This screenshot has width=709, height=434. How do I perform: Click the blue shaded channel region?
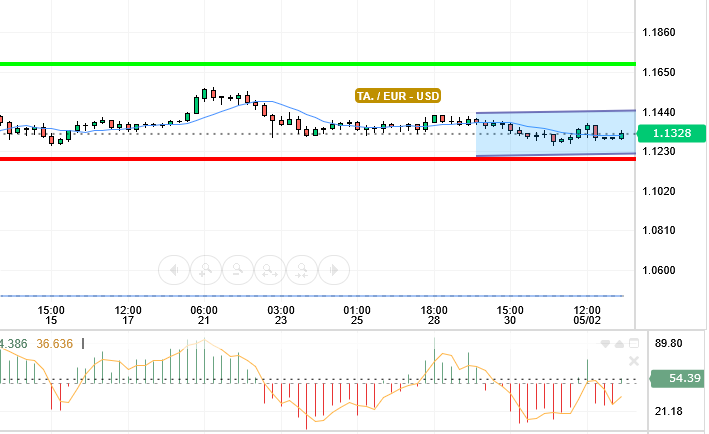point(556,133)
